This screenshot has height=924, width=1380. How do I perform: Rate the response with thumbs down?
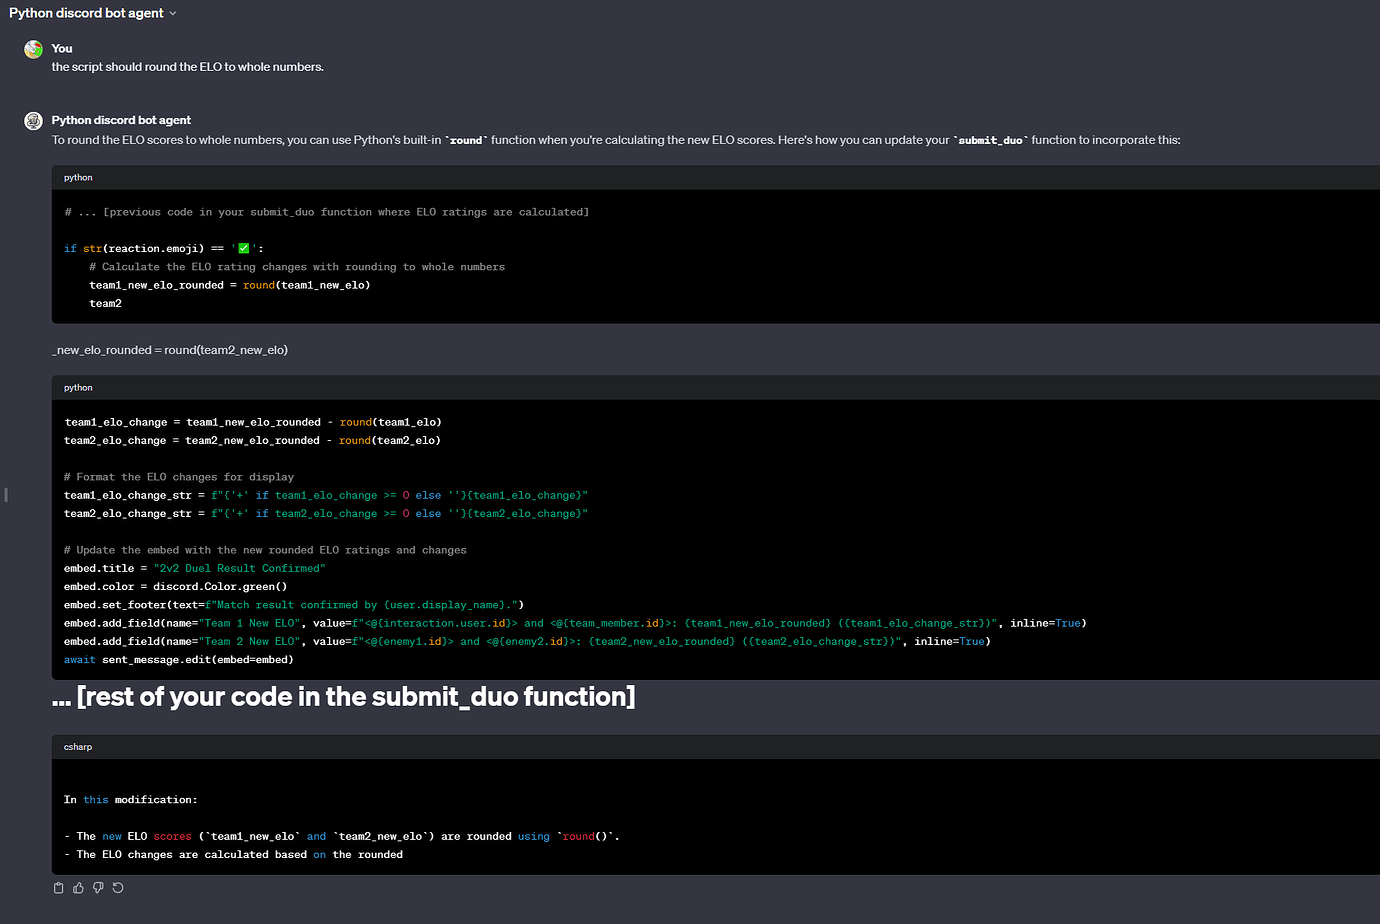tap(98, 887)
